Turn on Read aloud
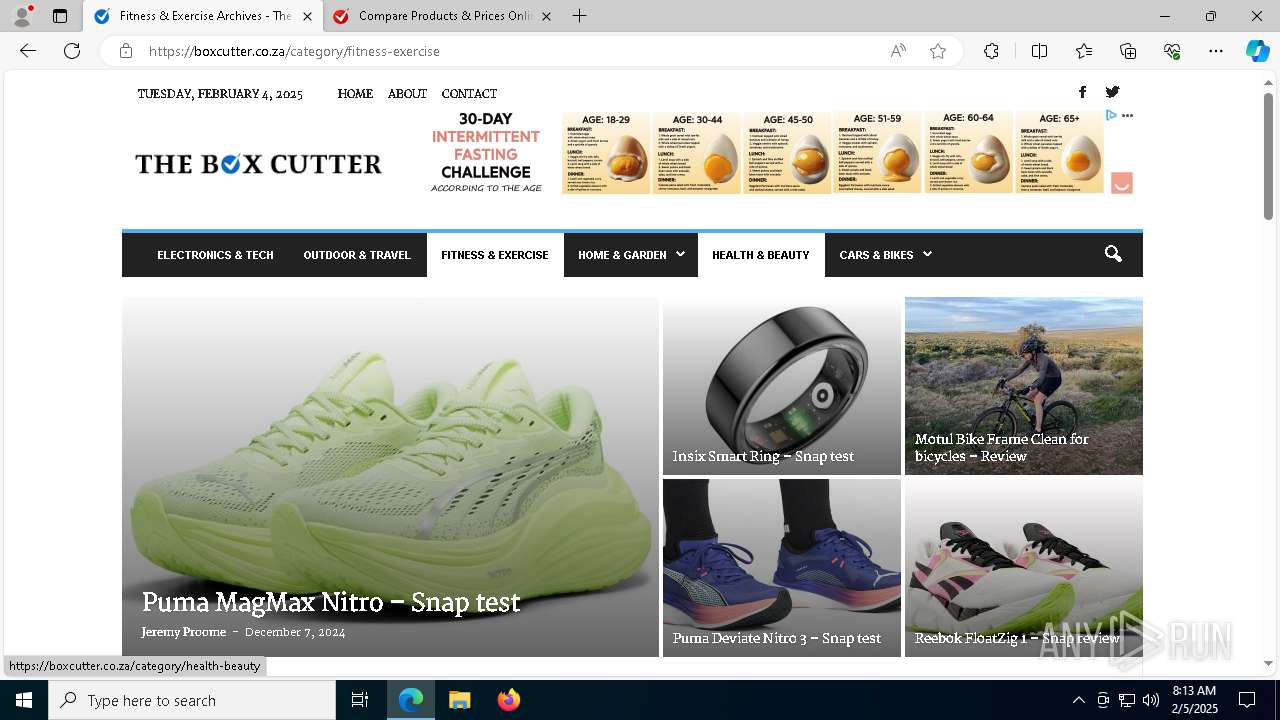The height and width of the screenshot is (720, 1280). (x=898, y=51)
